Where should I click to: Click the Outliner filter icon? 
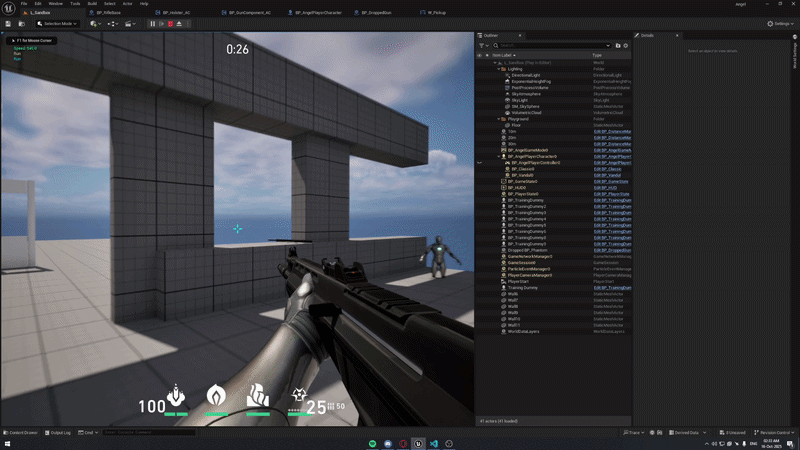(483, 45)
